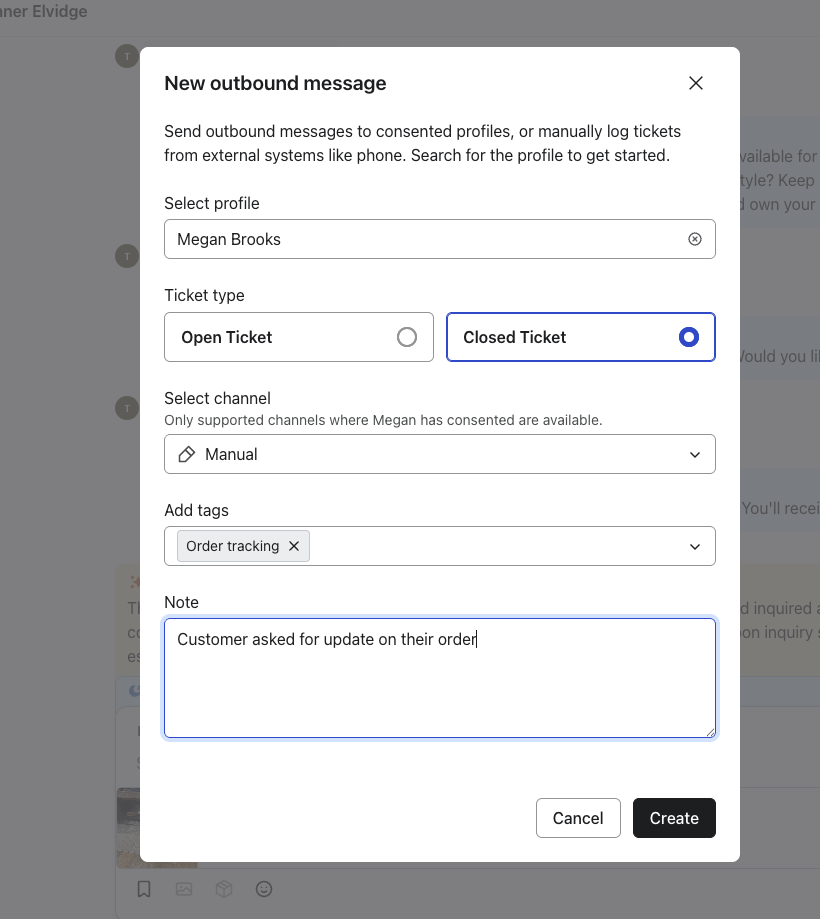Select the Closed Ticket radio option
Screen dimensions: 820x919
688,337
